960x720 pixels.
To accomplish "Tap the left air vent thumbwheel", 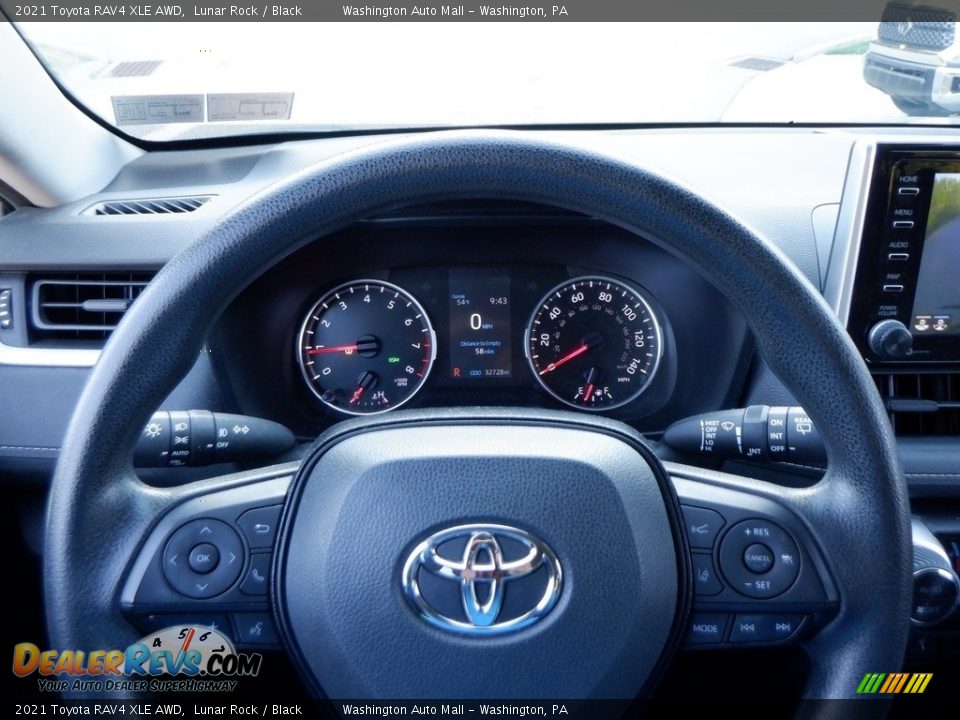I will (x=6, y=309).
